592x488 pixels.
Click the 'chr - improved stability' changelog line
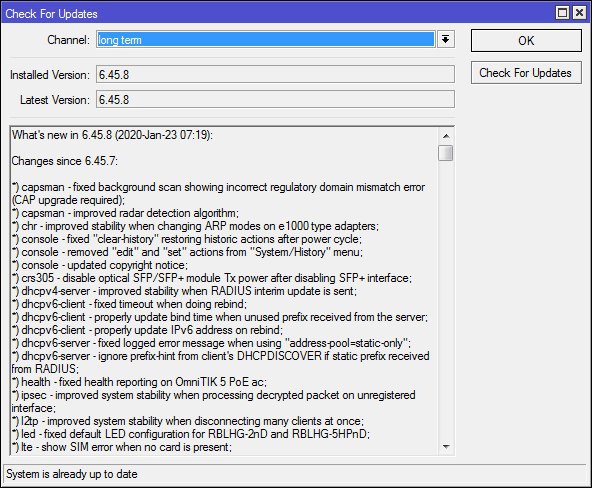[x=195, y=226]
